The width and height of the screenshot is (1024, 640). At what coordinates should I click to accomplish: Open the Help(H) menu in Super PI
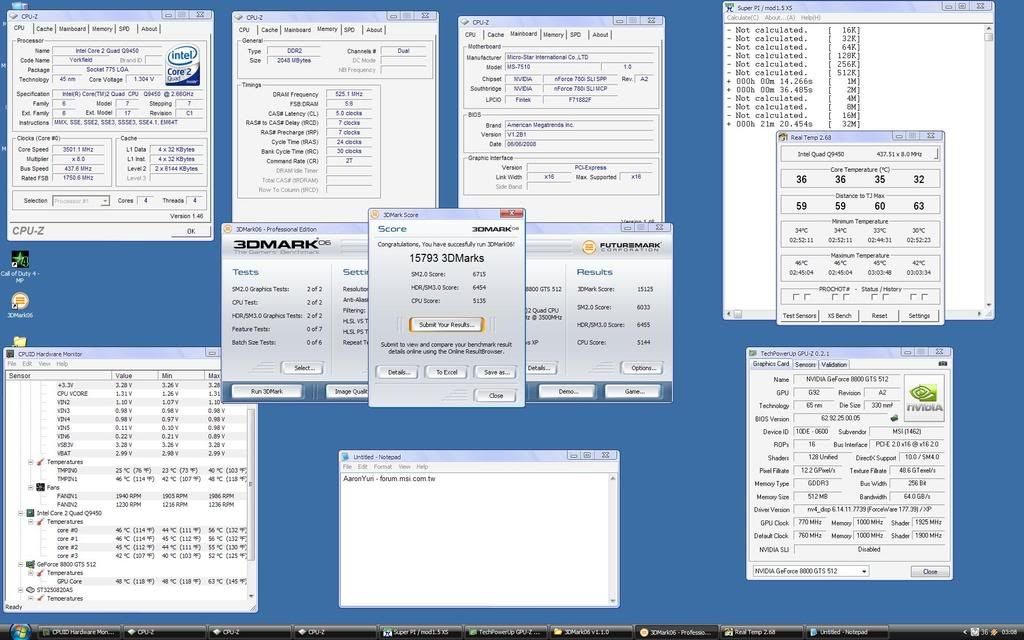pos(810,18)
